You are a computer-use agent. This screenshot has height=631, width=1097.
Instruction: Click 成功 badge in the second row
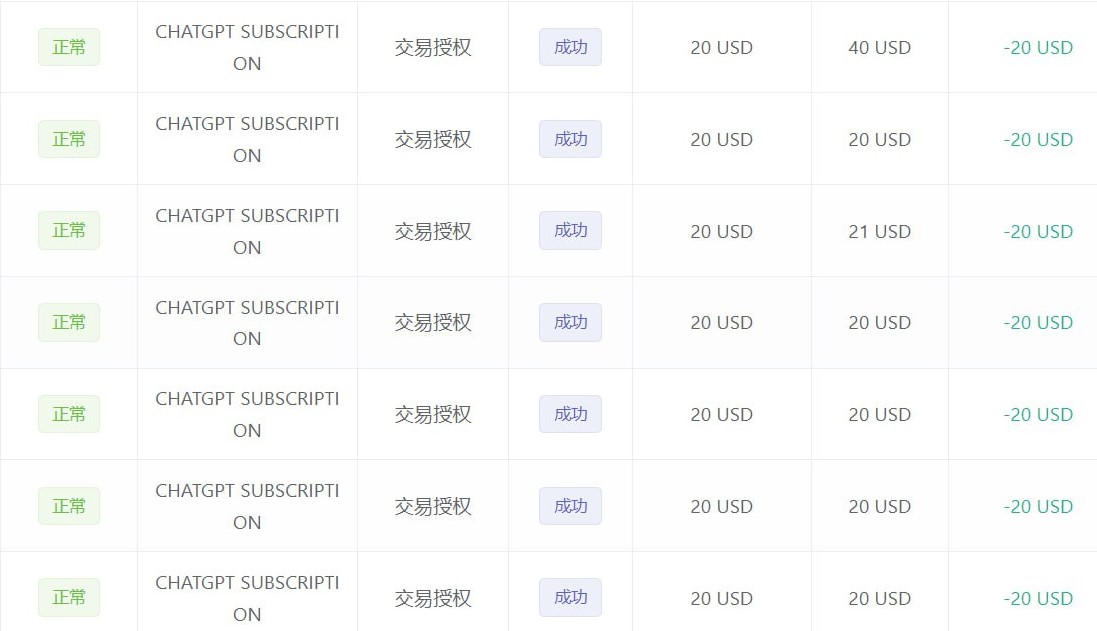click(570, 139)
